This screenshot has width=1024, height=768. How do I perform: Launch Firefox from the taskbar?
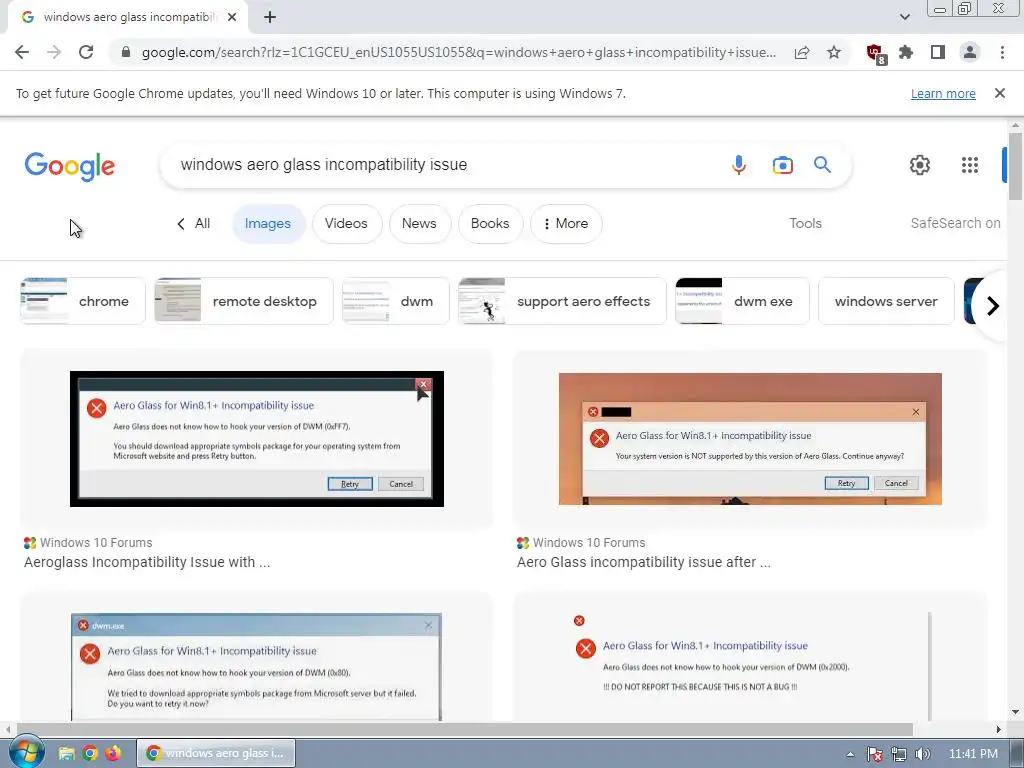[x=113, y=754]
